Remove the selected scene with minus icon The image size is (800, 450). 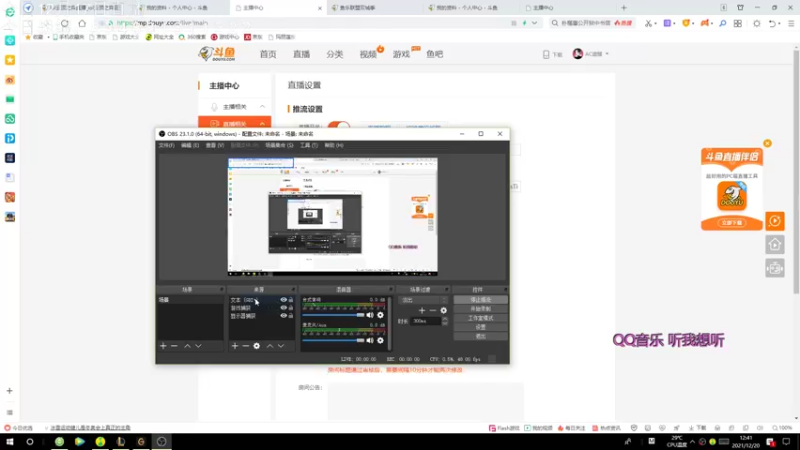tap(174, 346)
